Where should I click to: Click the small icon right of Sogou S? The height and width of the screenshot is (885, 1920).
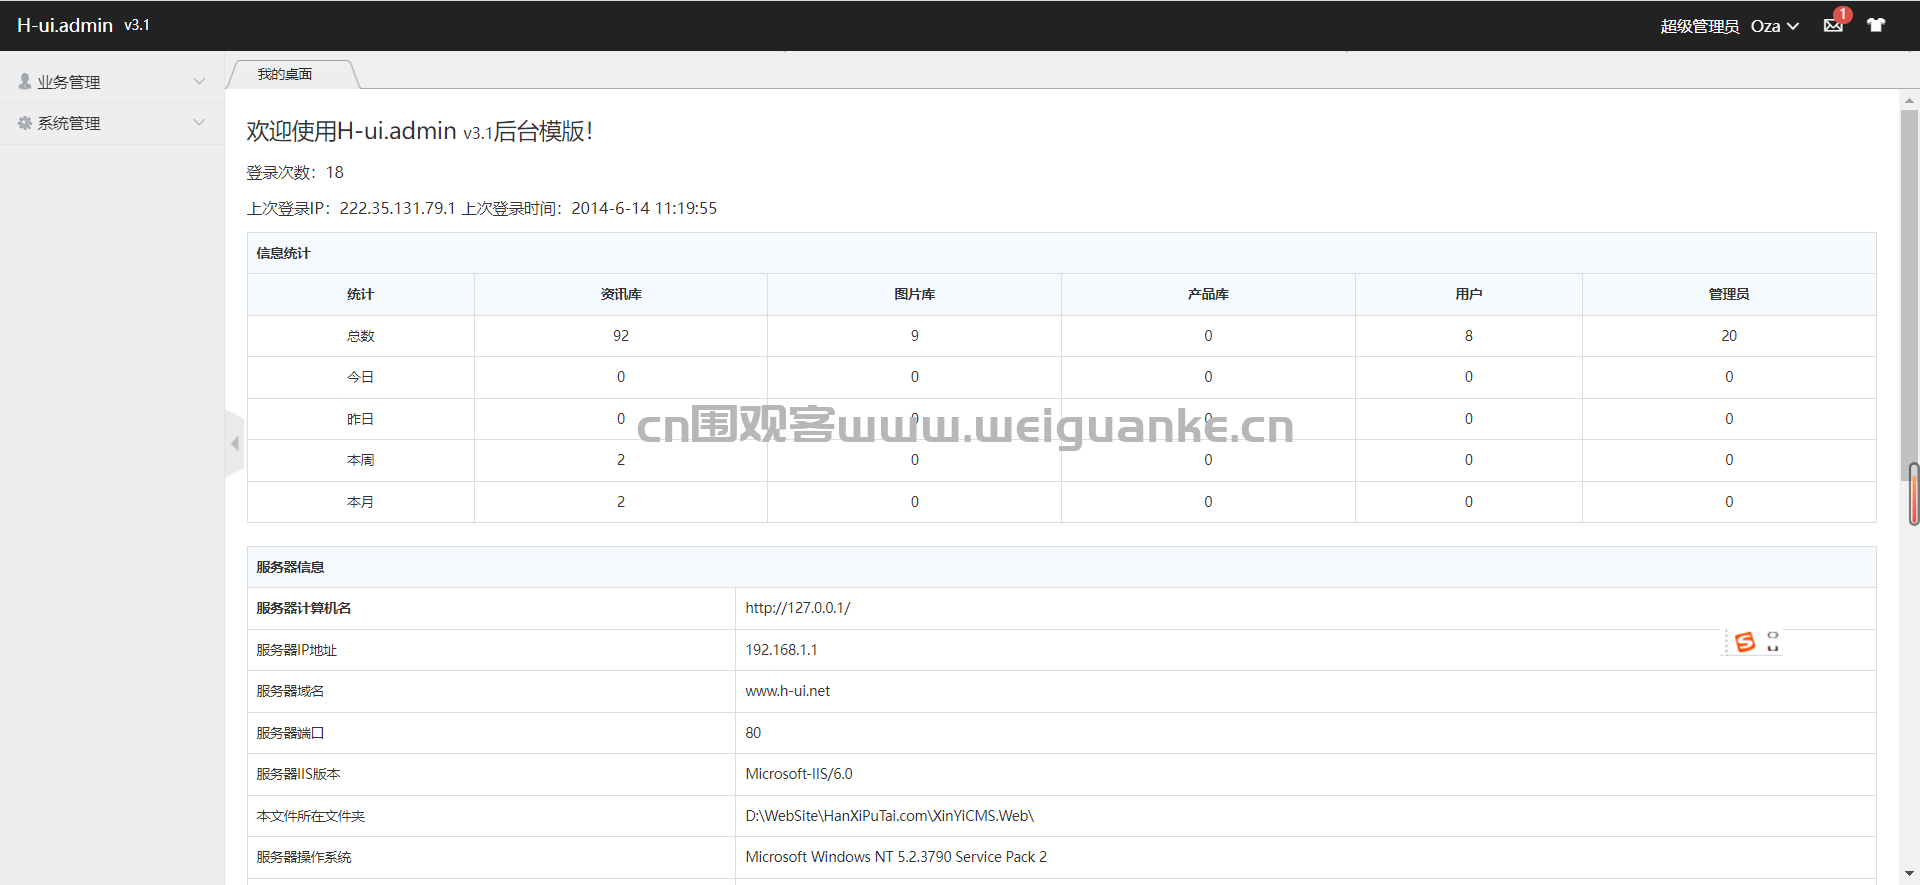pos(1773,642)
